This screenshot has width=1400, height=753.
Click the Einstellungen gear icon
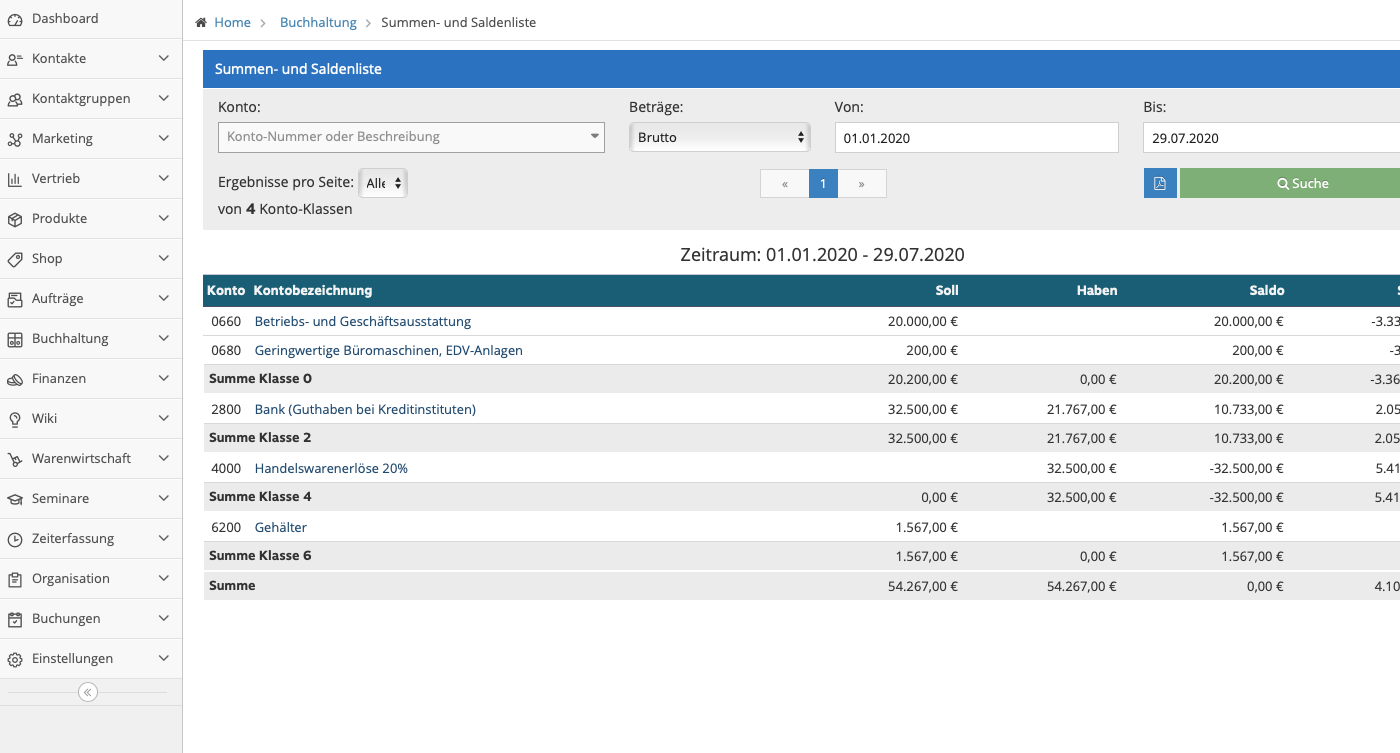coord(14,659)
